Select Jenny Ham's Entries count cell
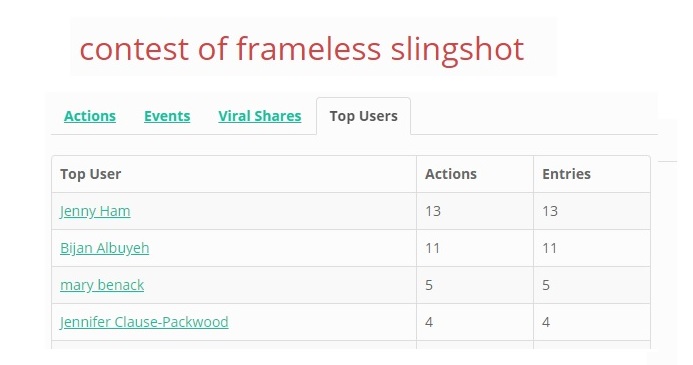This screenshot has width=693, height=365. coord(592,211)
